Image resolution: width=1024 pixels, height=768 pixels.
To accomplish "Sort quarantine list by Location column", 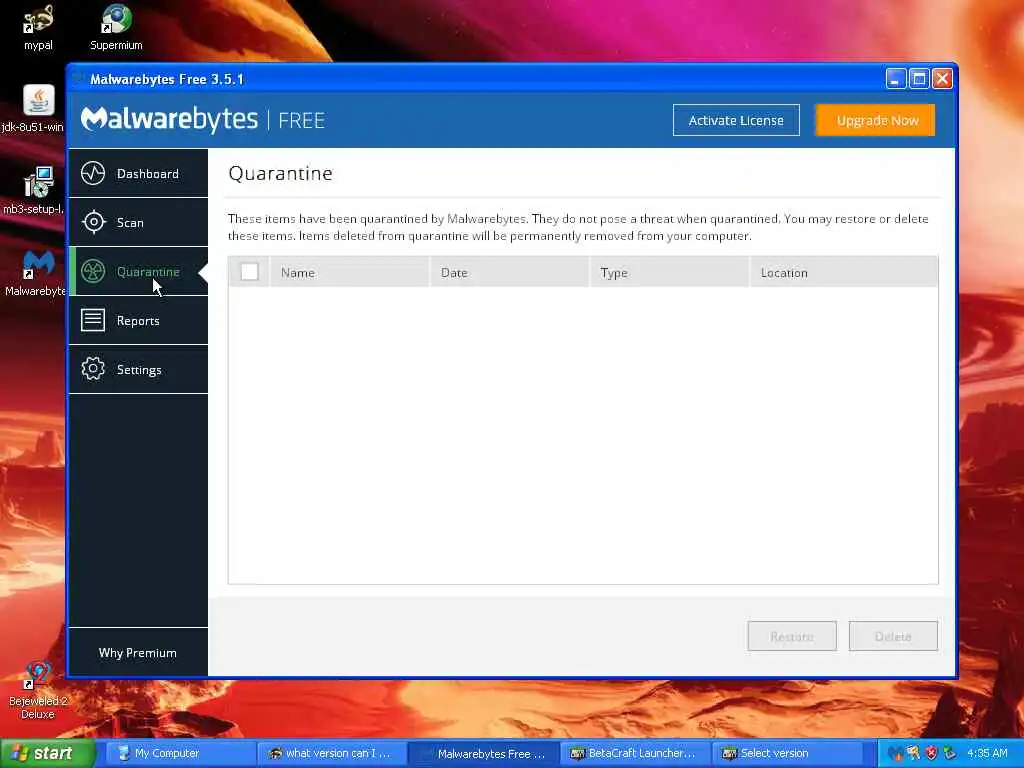I will (844, 272).
